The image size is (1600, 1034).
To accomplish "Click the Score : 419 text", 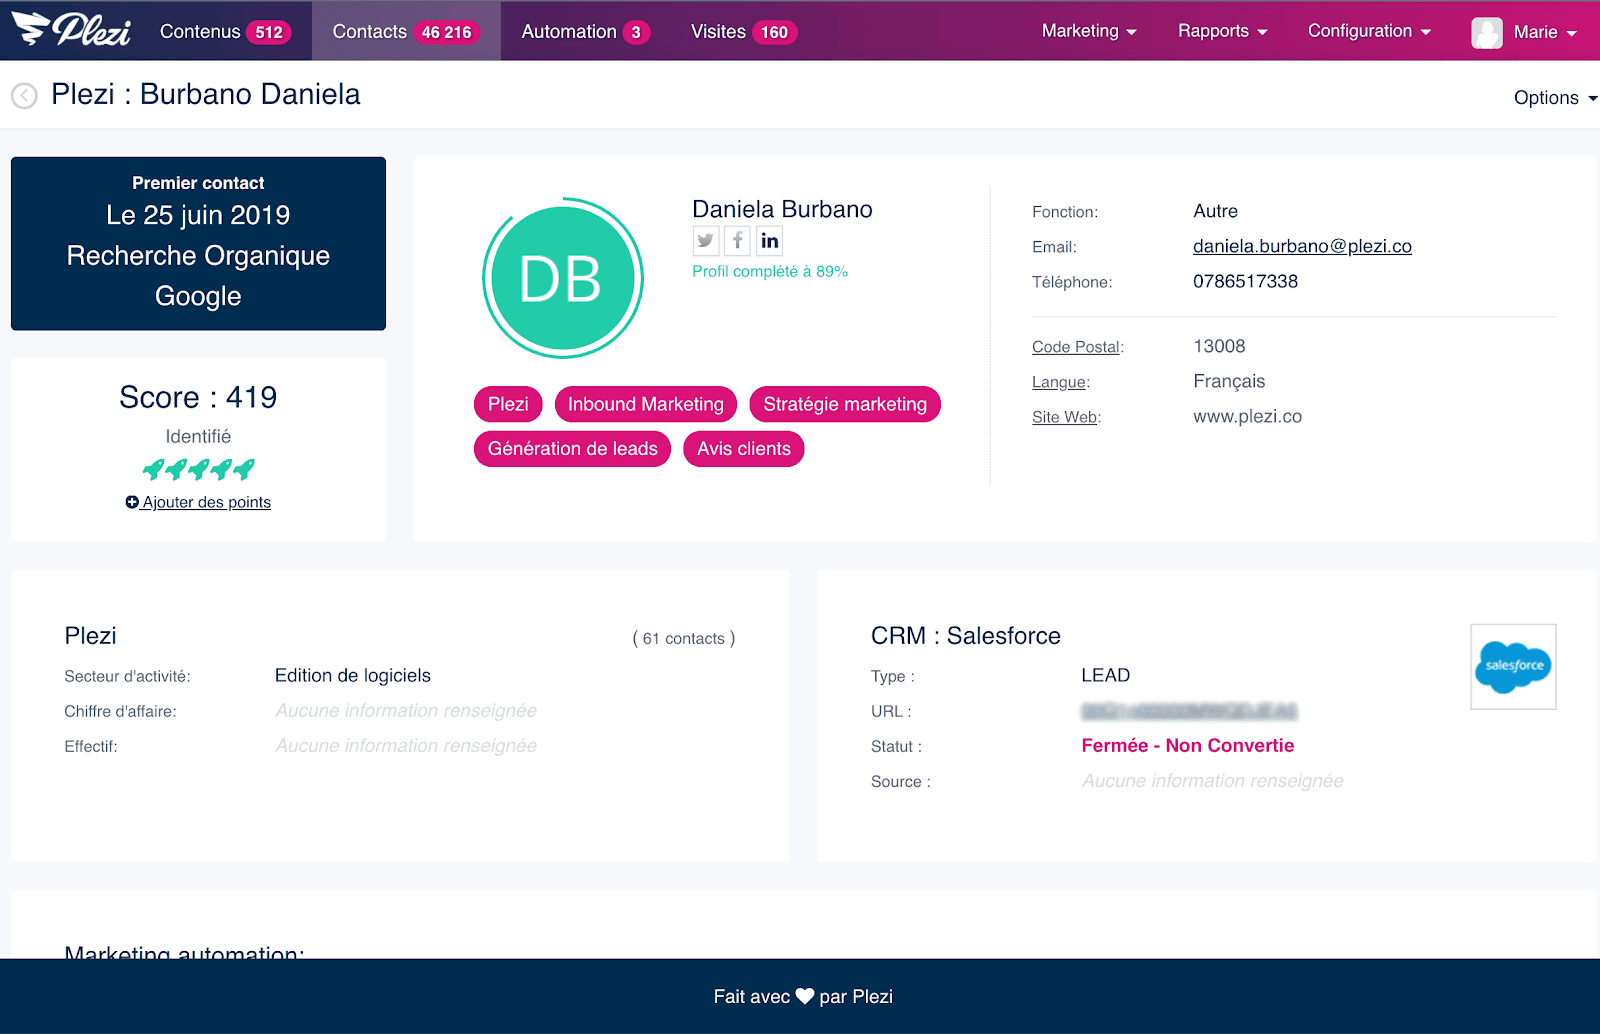I will tap(198, 397).
